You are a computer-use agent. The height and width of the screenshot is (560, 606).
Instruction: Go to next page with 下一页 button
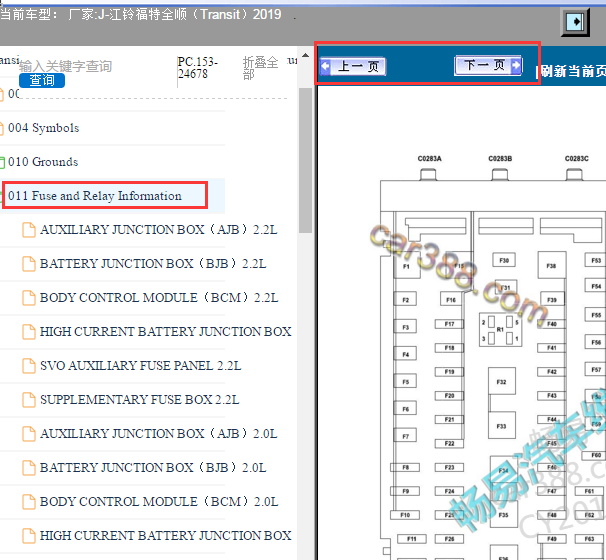pyautogui.click(x=489, y=65)
